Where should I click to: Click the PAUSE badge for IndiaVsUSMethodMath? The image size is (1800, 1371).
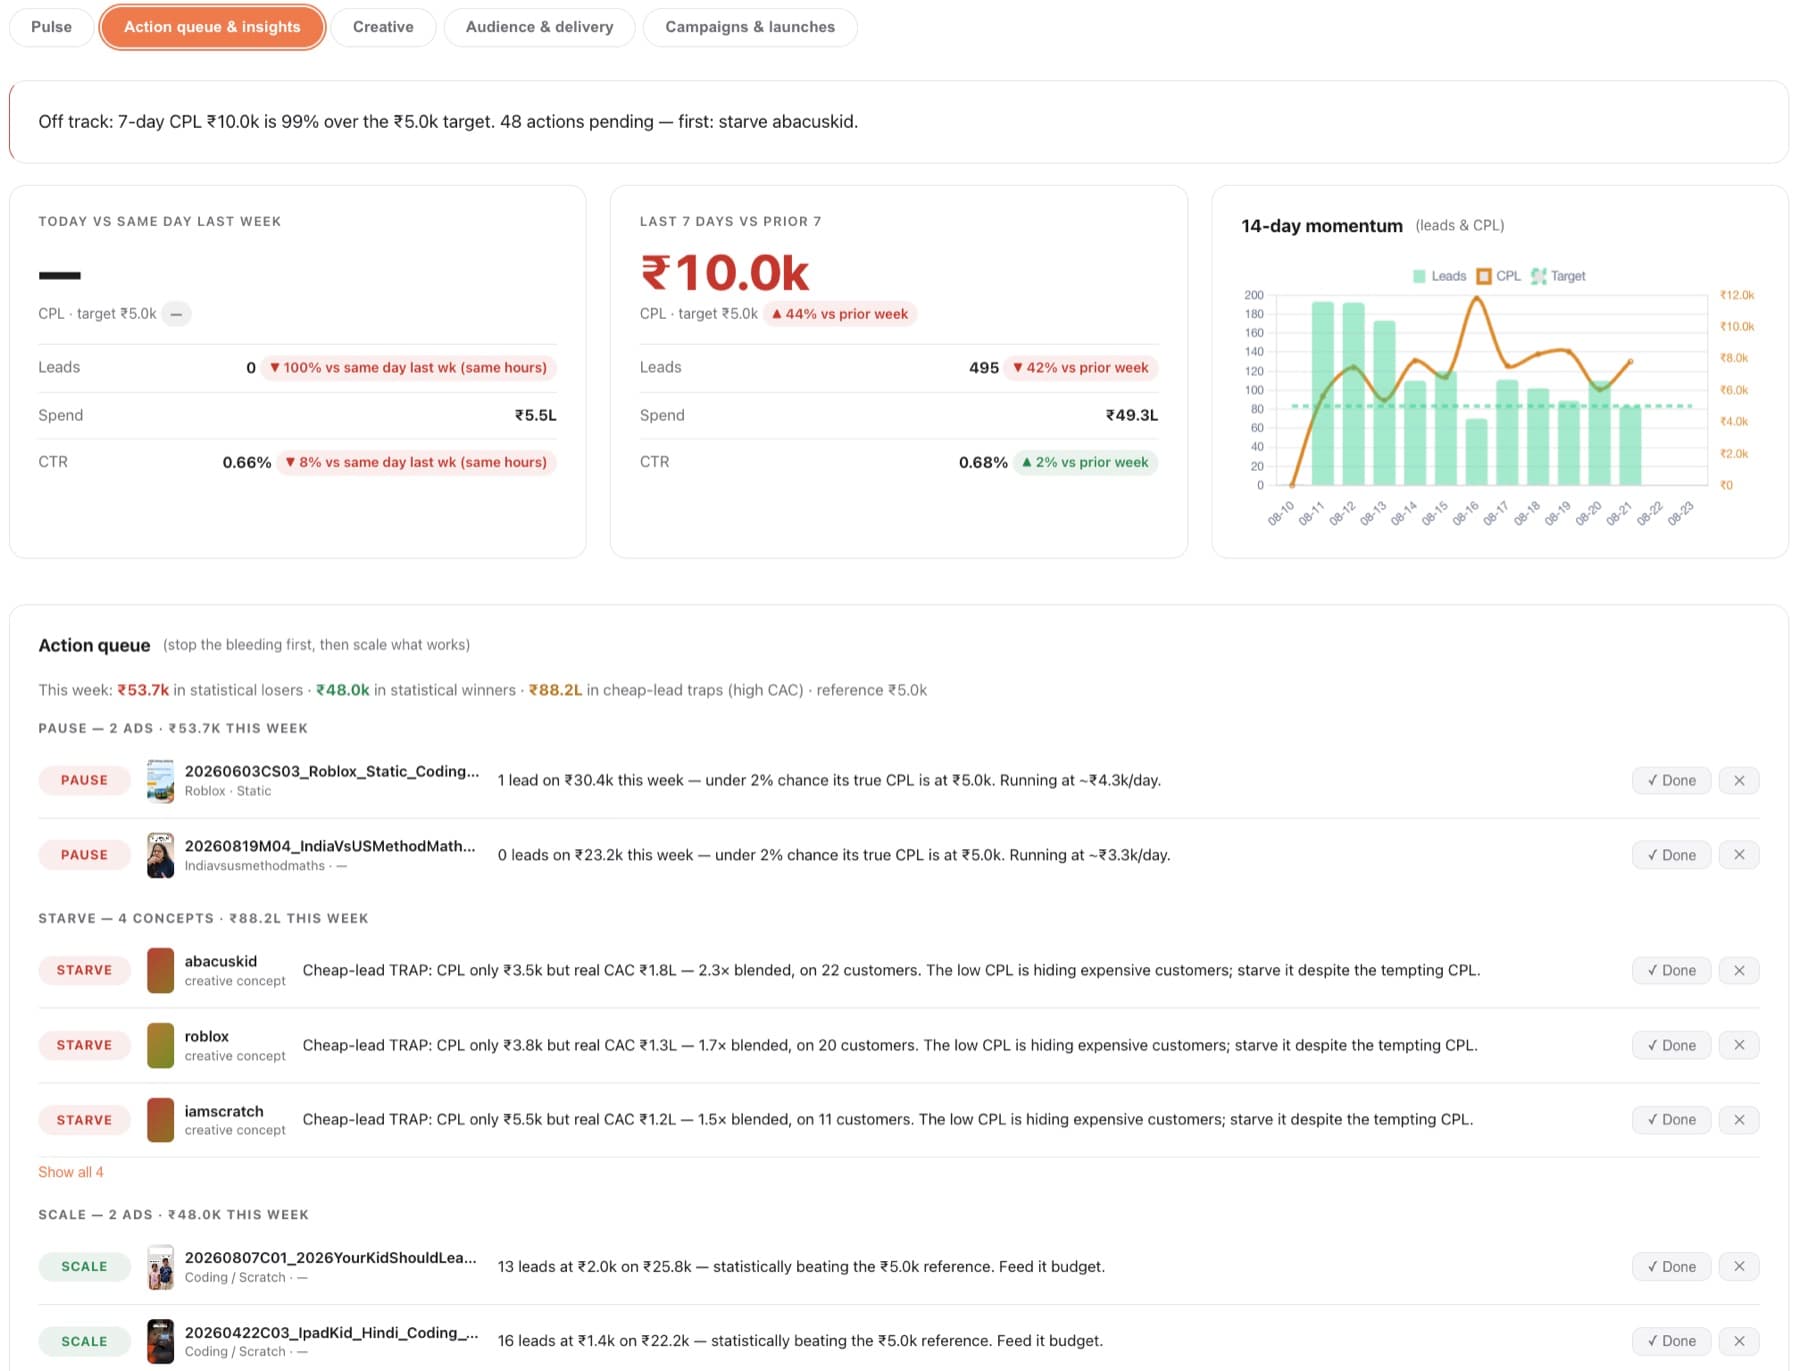(x=84, y=855)
